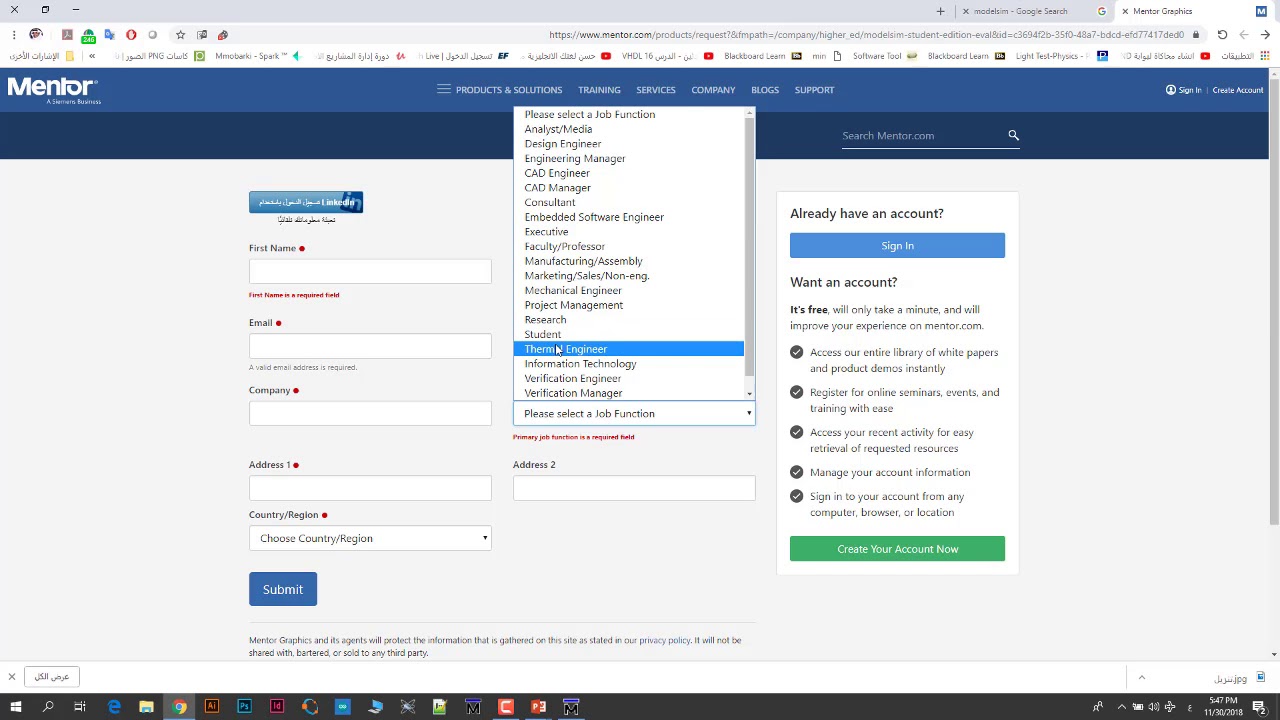Open Arduino from taskbar
This screenshot has width=1280, height=720.
(342, 707)
